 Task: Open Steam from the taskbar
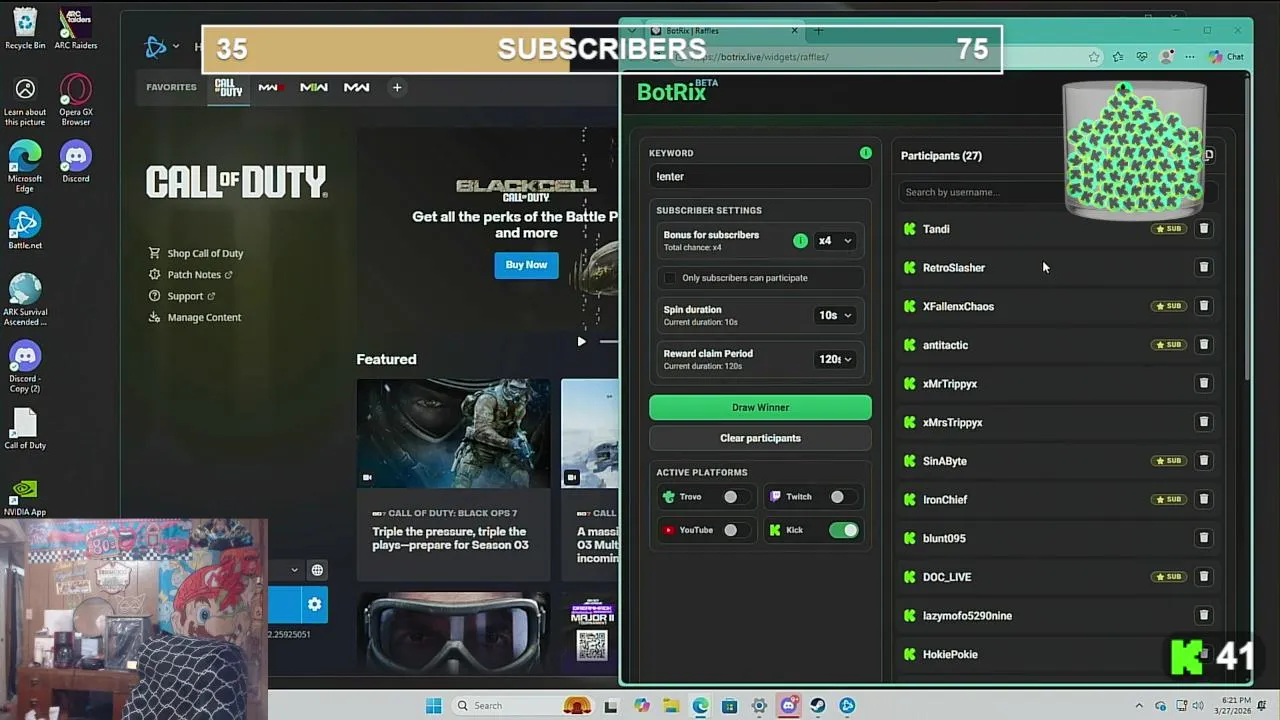(818, 706)
